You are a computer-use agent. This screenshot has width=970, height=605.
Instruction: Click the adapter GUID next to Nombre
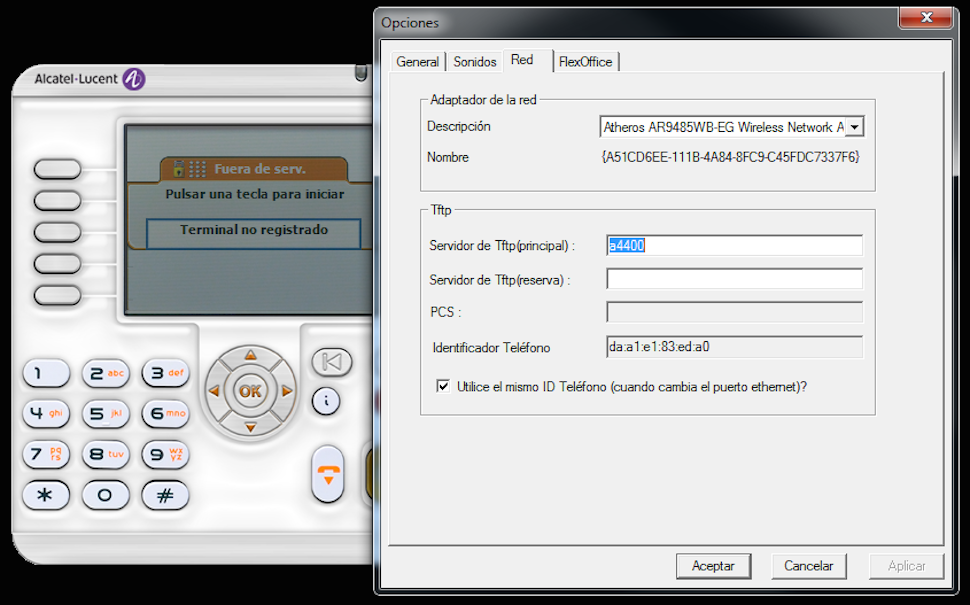tap(731, 157)
